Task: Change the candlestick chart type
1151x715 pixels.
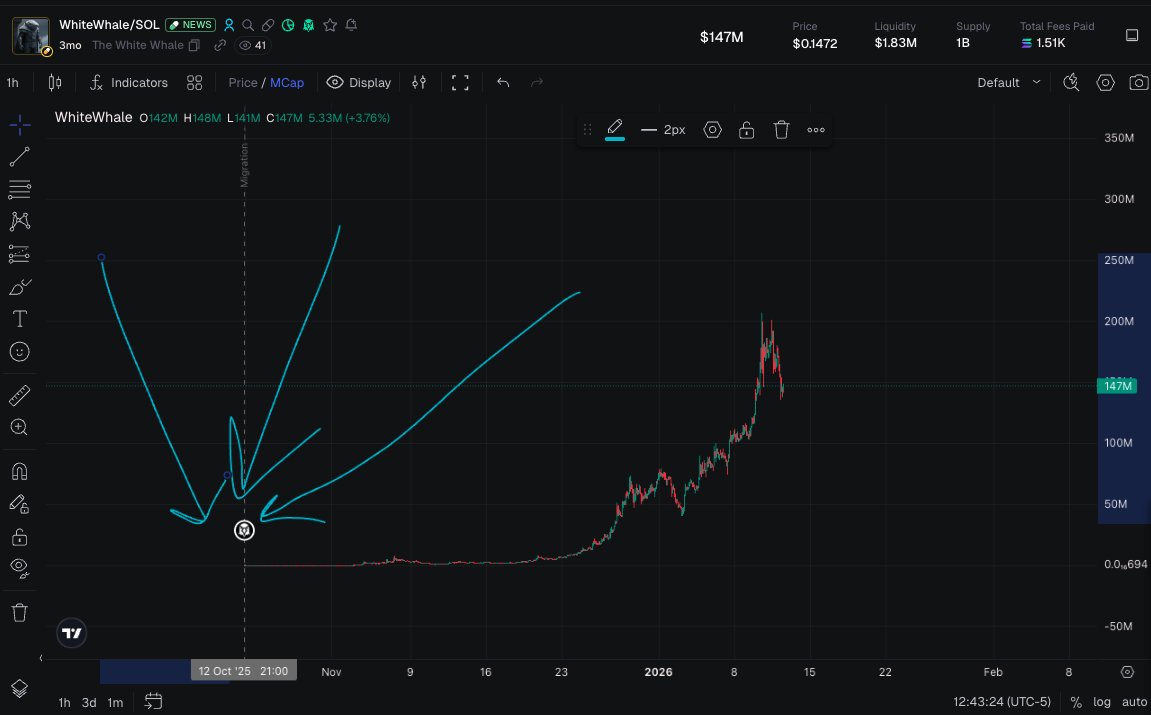Action: click(55, 83)
